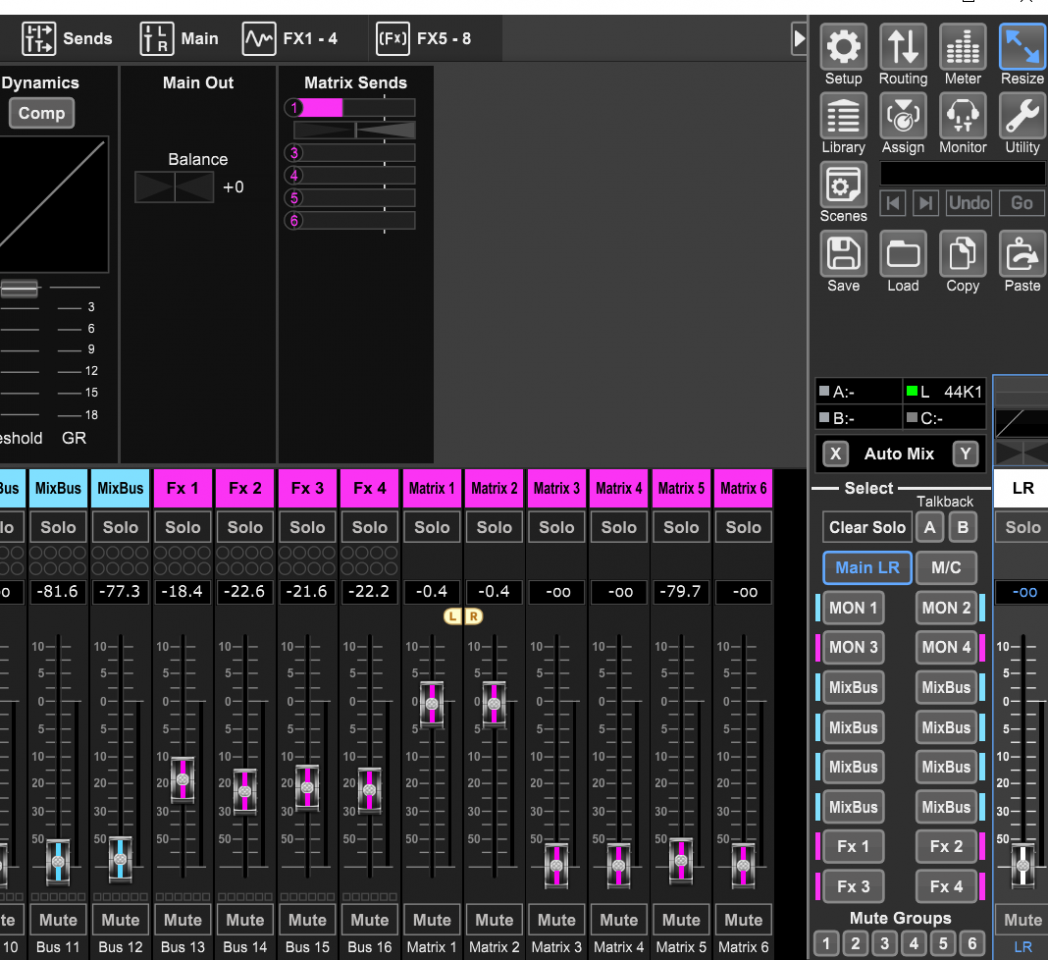Toggle Talkback A
Viewport: 1048px width, 960px height.
[x=930, y=527]
